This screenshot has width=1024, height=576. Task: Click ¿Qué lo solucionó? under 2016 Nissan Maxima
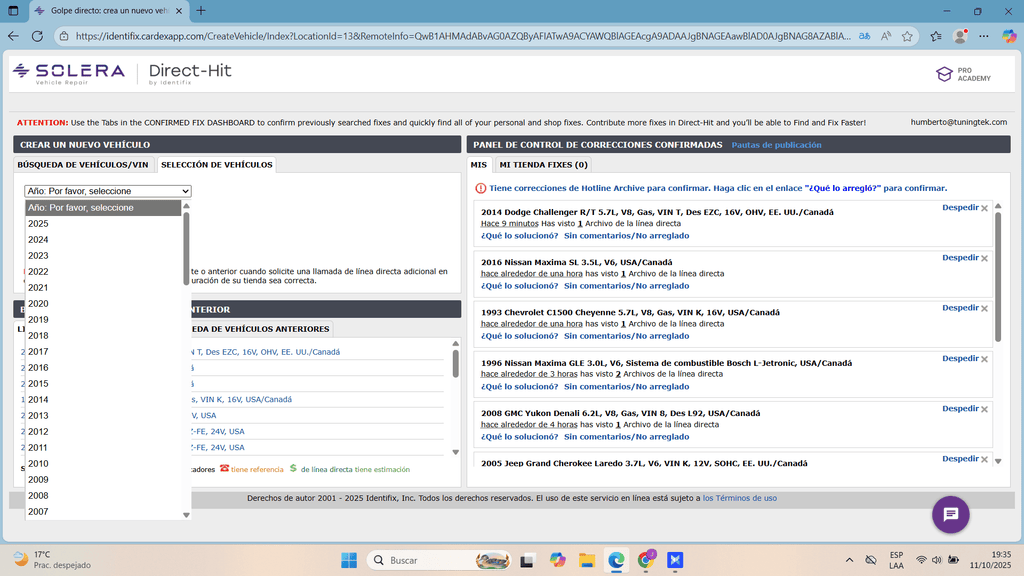519,286
